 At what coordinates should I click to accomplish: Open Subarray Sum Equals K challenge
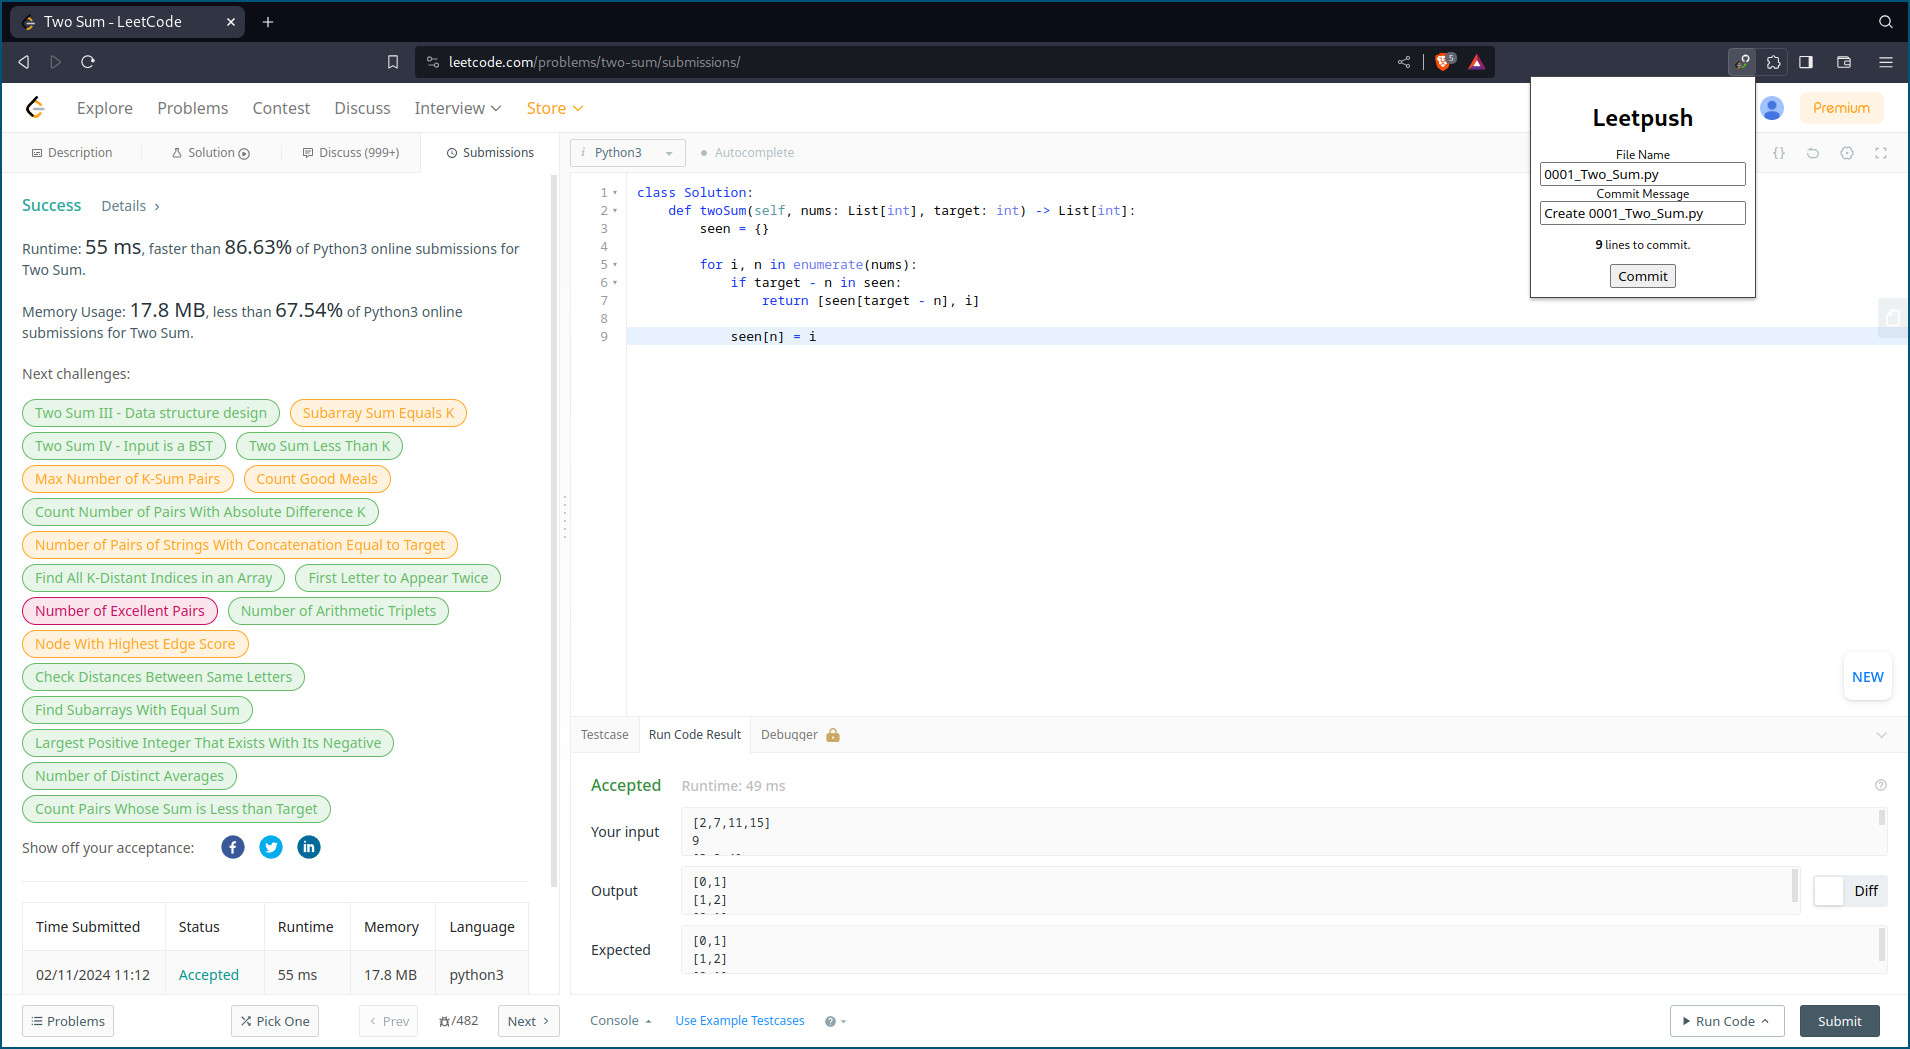378,413
